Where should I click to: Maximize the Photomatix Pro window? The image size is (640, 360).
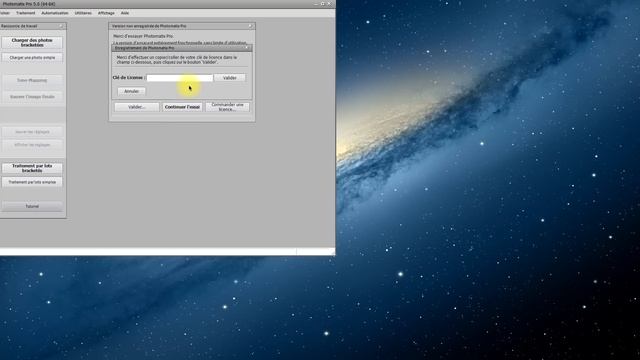(x=322, y=4)
